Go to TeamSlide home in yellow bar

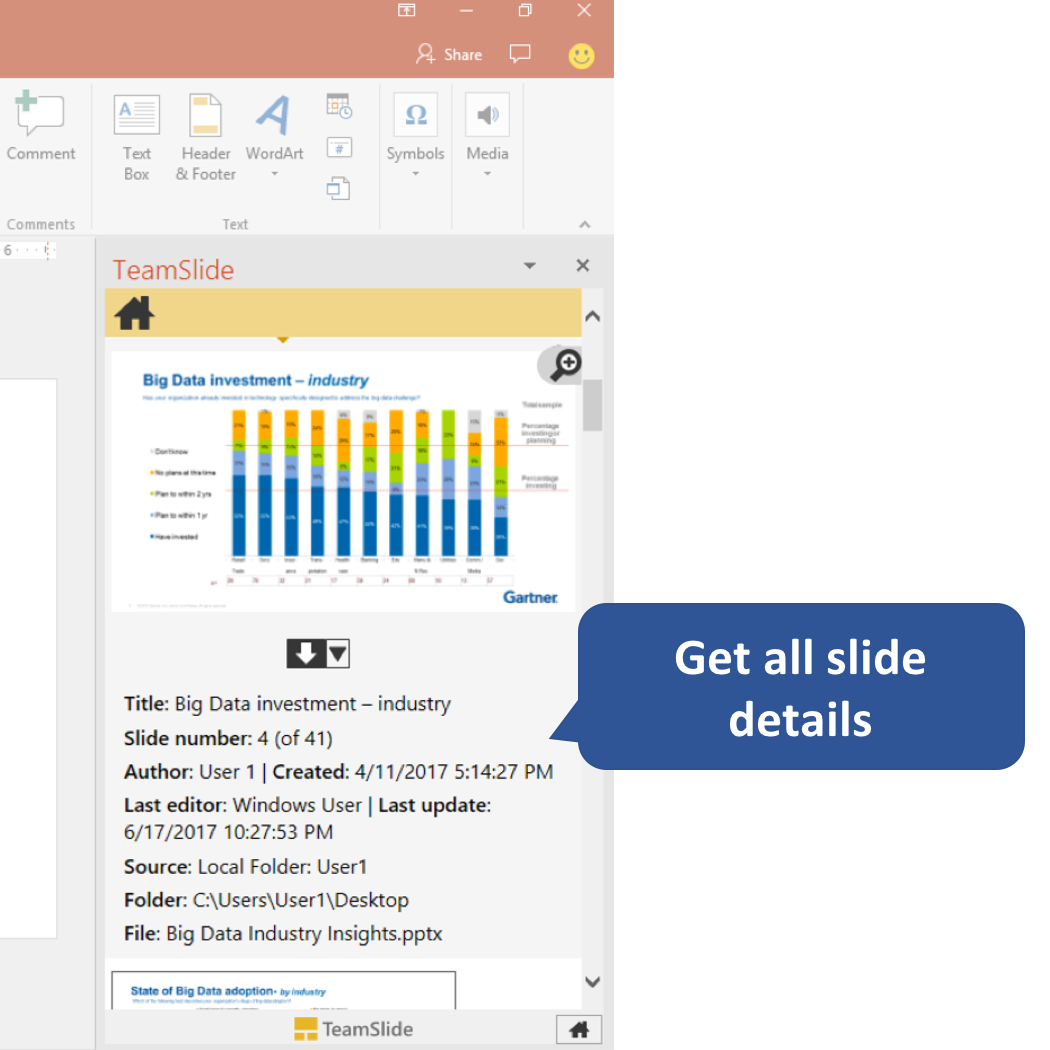click(134, 313)
